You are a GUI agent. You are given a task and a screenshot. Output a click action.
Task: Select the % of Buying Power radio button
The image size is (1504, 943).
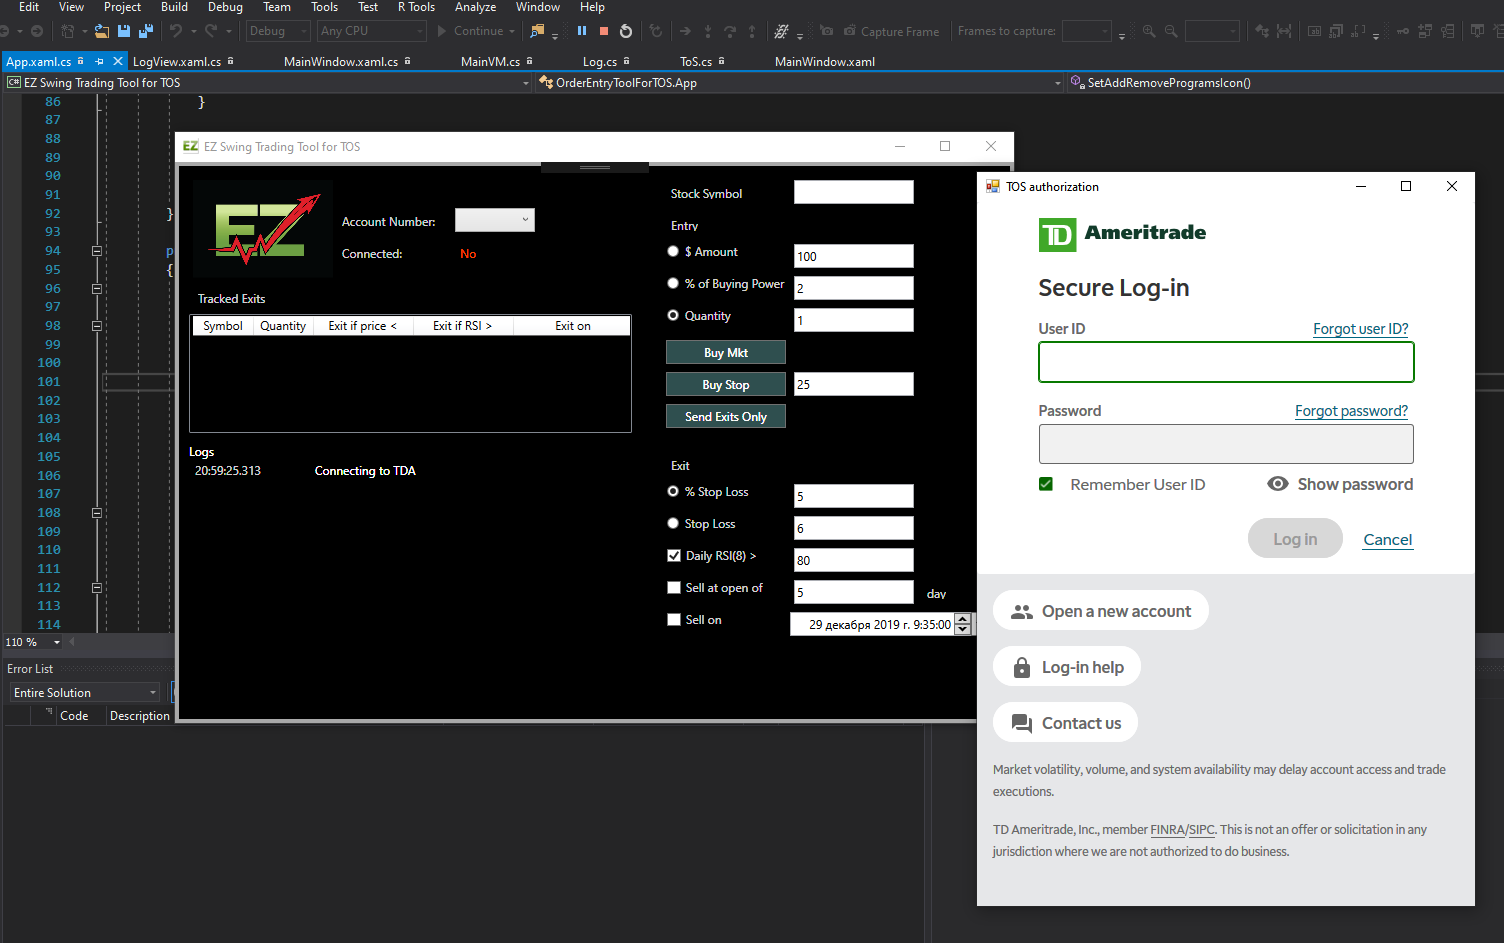click(673, 283)
